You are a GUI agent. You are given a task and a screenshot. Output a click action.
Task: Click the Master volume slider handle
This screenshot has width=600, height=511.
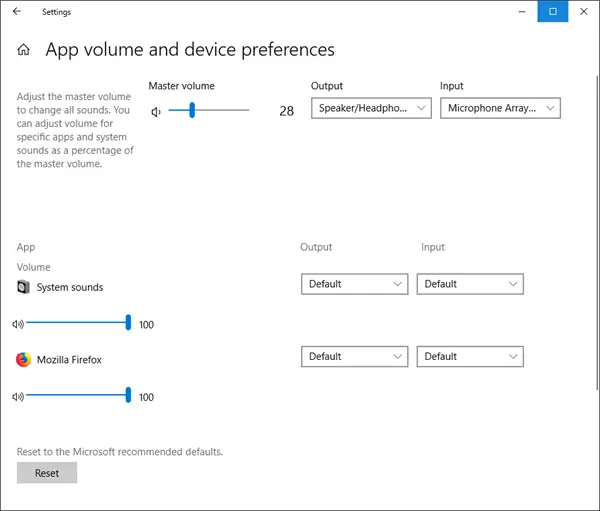[x=192, y=110]
